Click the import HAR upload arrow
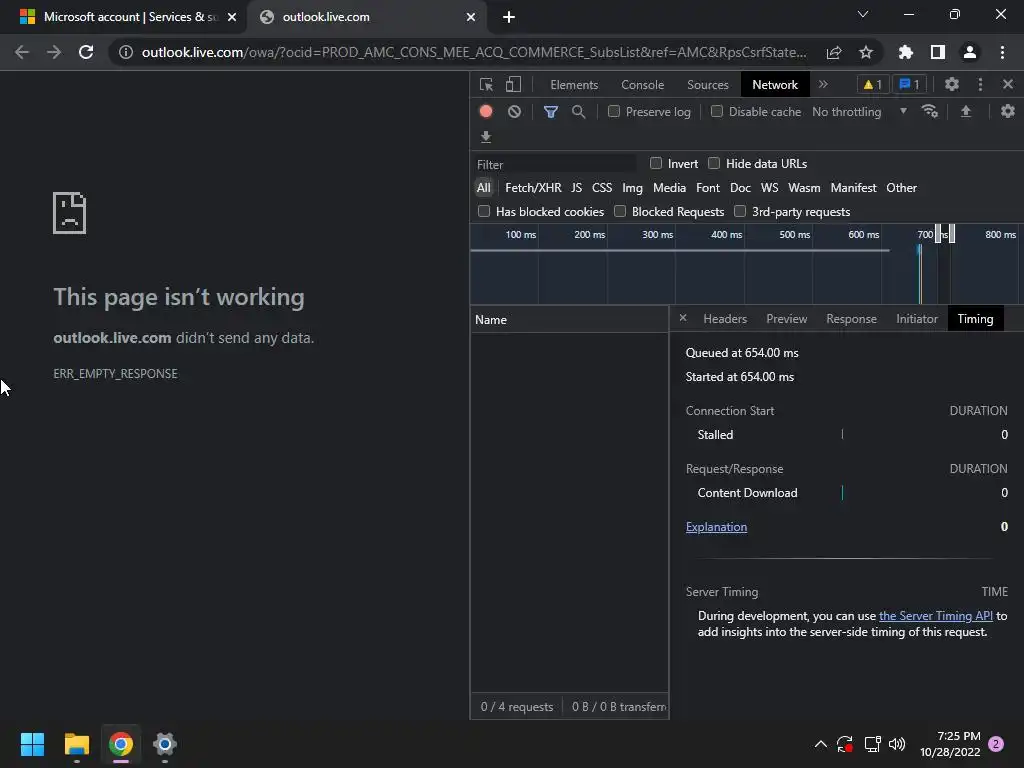1024x768 pixels. click(x=966, y=112)
